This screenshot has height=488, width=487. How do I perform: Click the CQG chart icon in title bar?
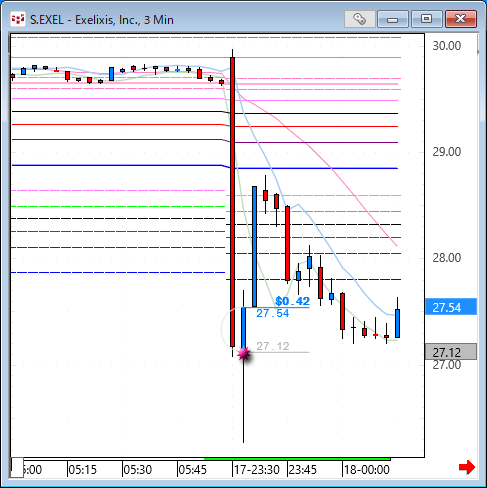tap(18, 19)
